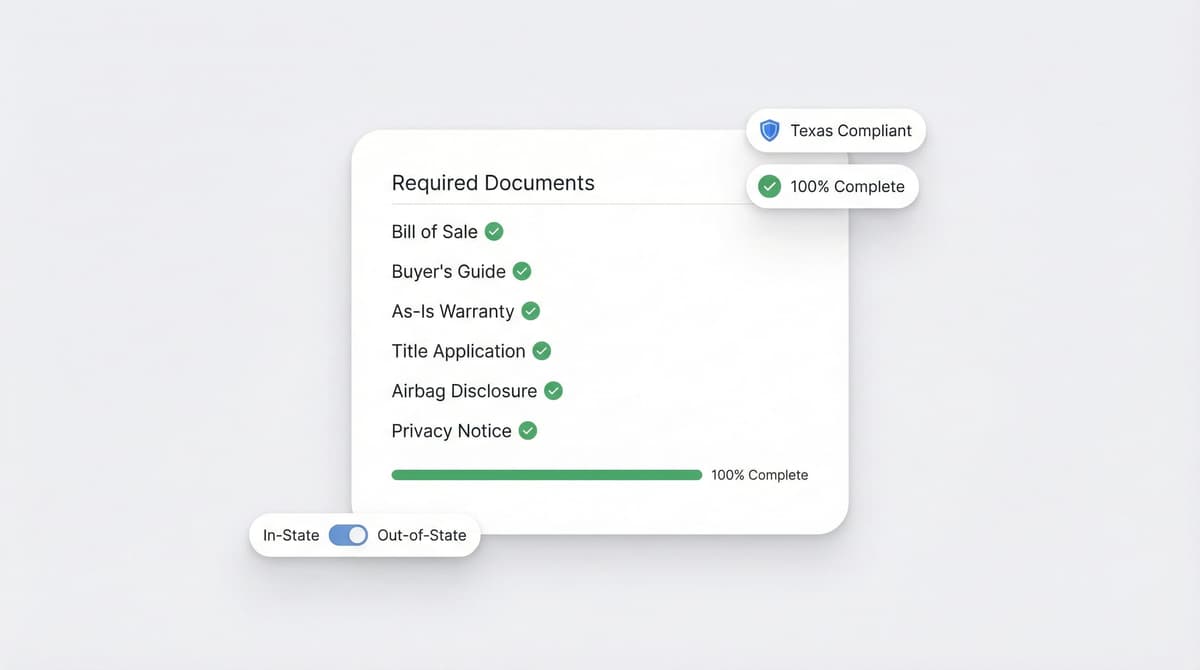Click the 100% Complete badge
The image size is (1200, 670).
point(832,186)
